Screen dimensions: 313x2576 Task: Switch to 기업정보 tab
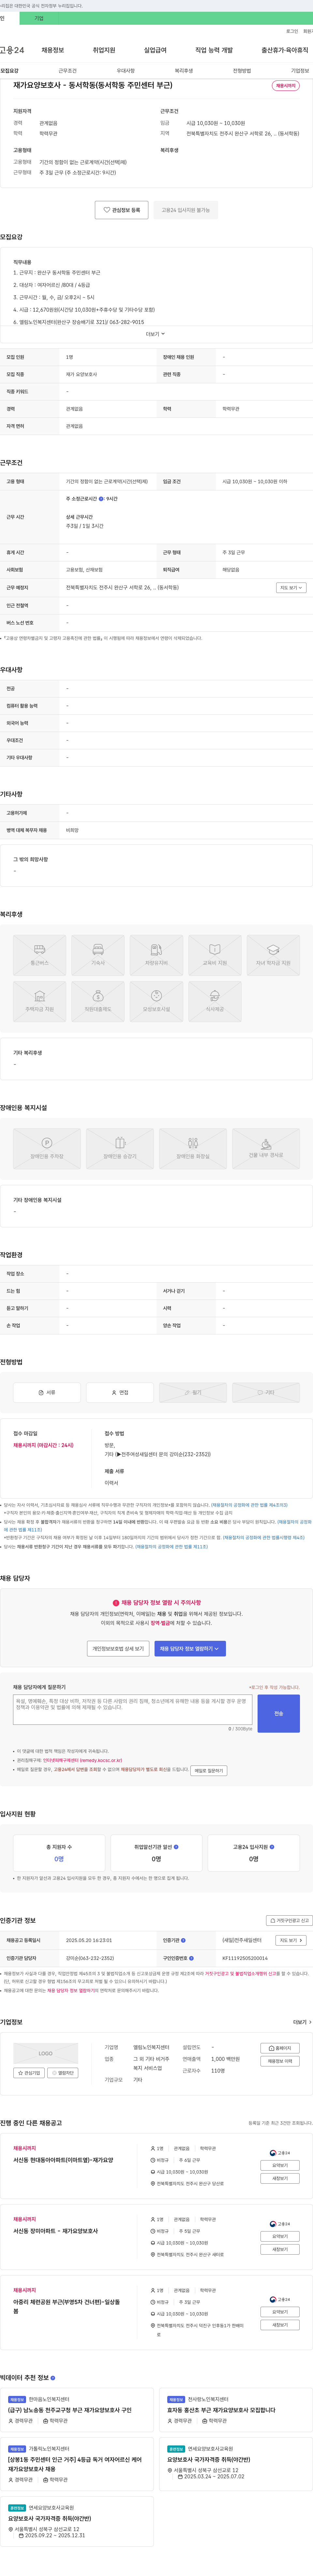300,71
